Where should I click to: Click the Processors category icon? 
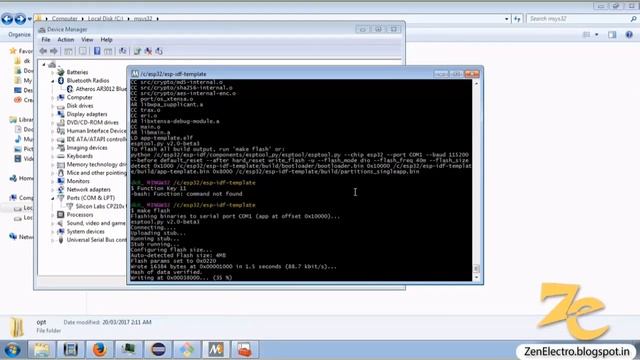point(61,215)
